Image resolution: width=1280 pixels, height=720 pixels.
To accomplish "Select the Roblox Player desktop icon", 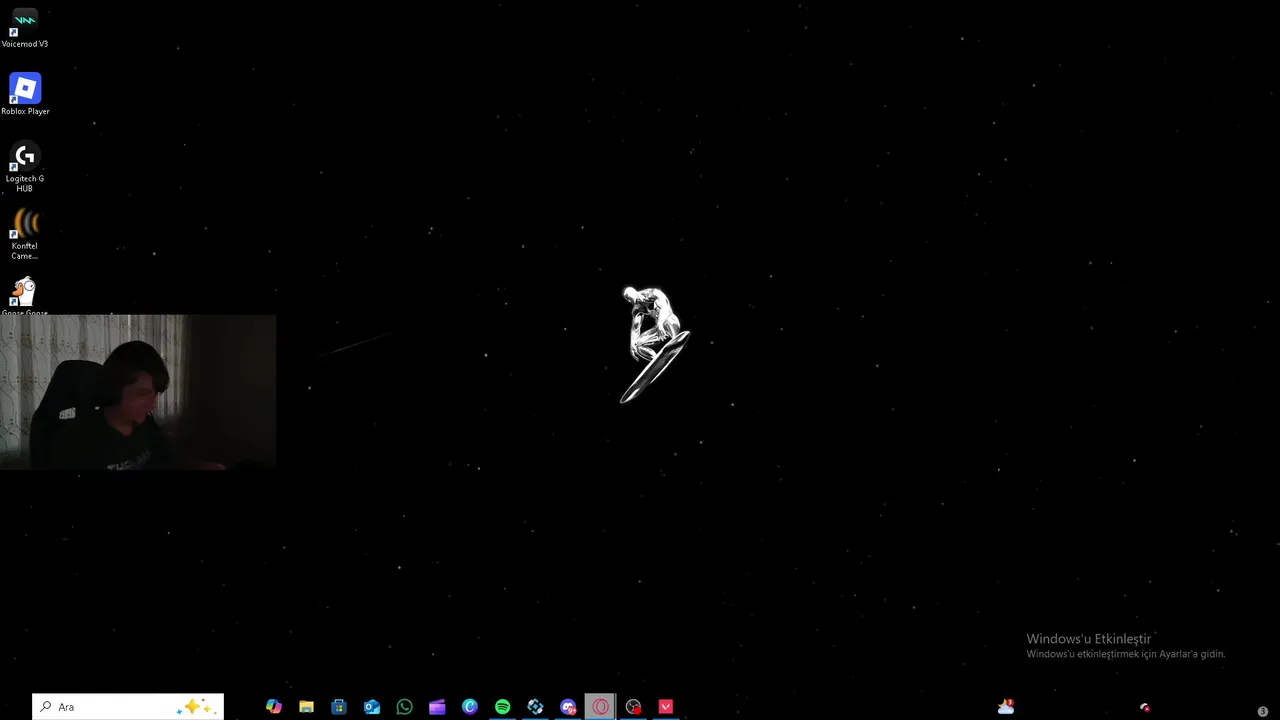I will tap(25, 94).
